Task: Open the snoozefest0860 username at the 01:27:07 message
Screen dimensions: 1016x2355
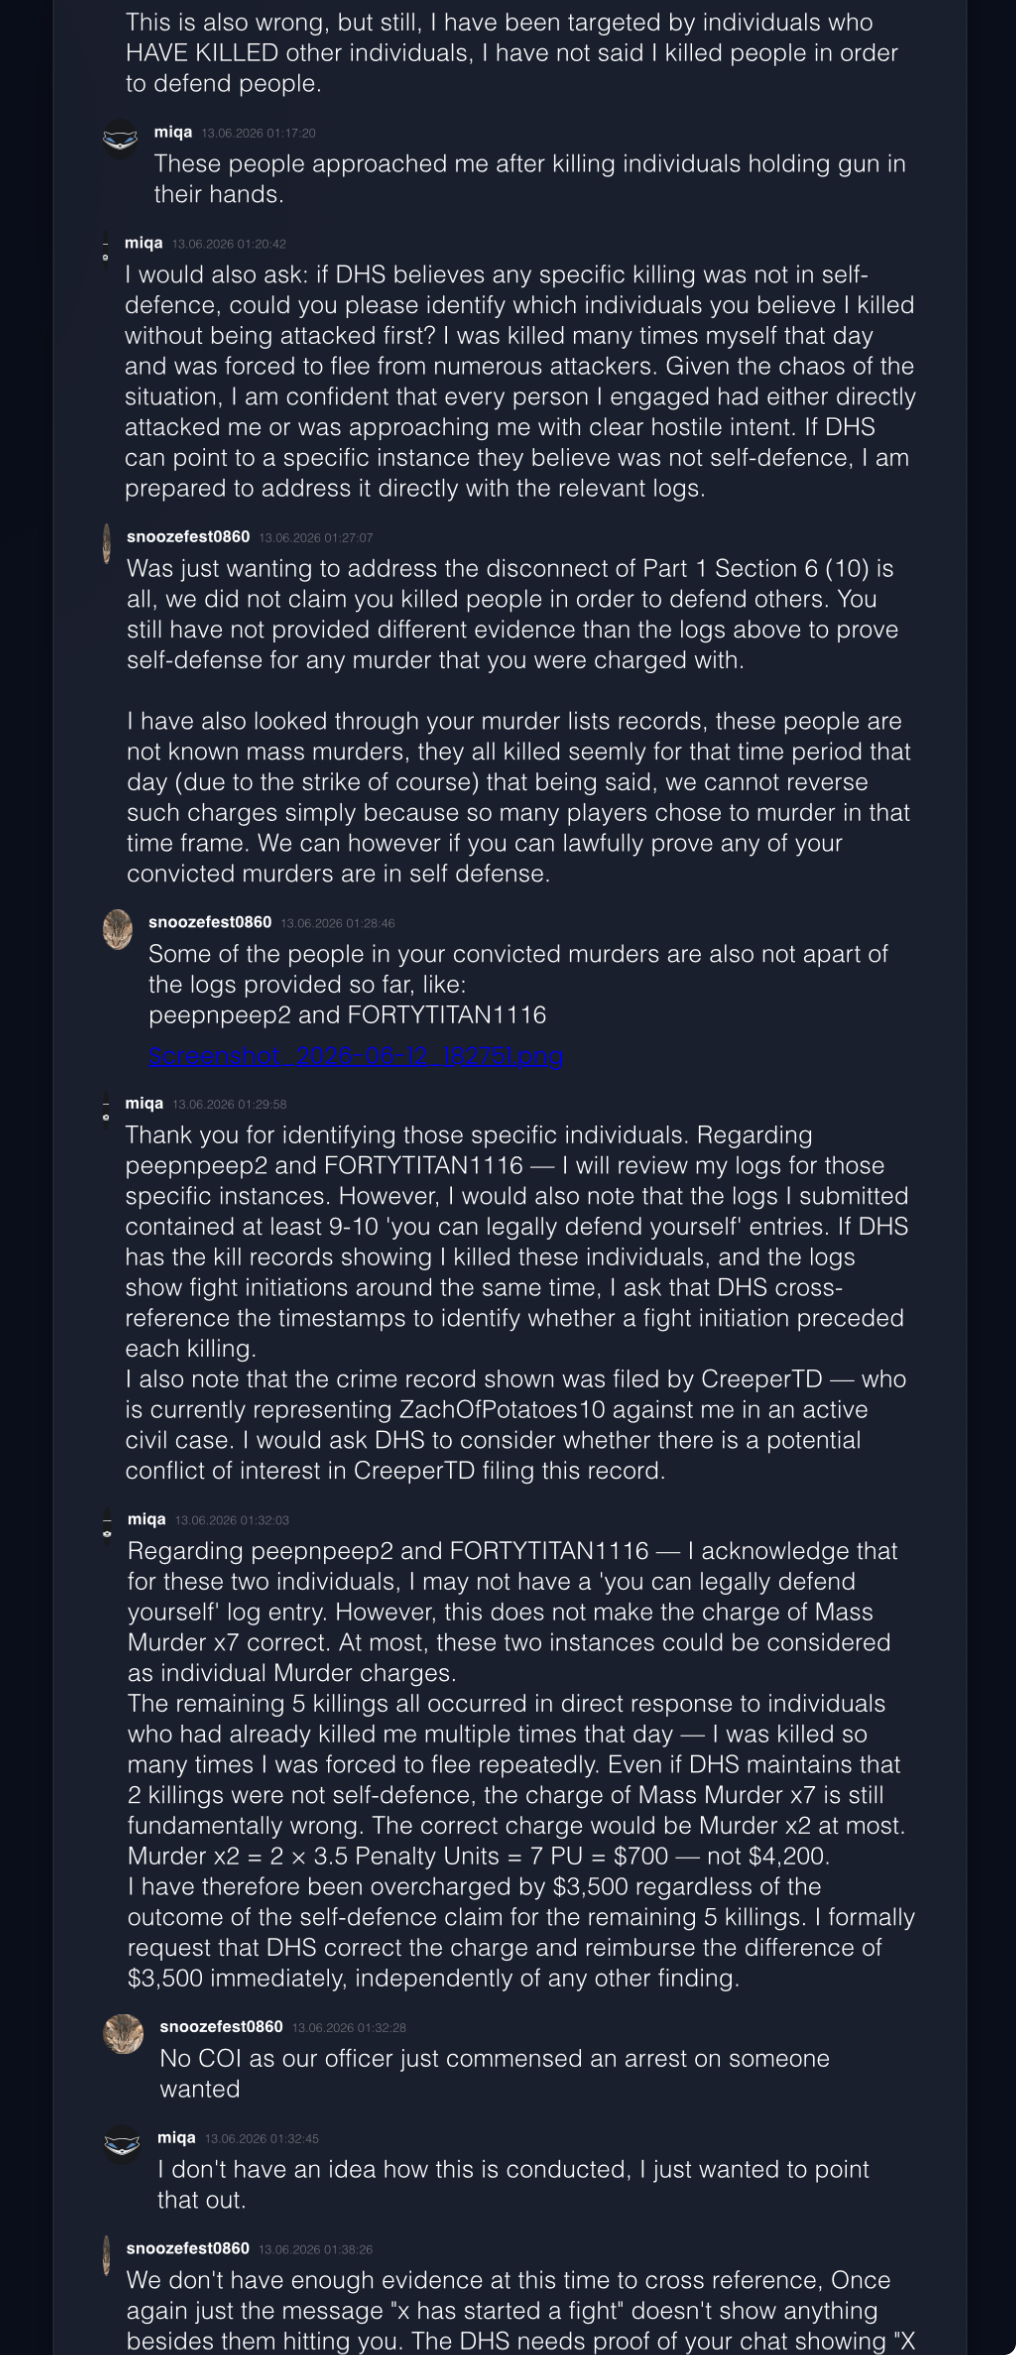Action: pyautogui.click(x=188, y=537)
